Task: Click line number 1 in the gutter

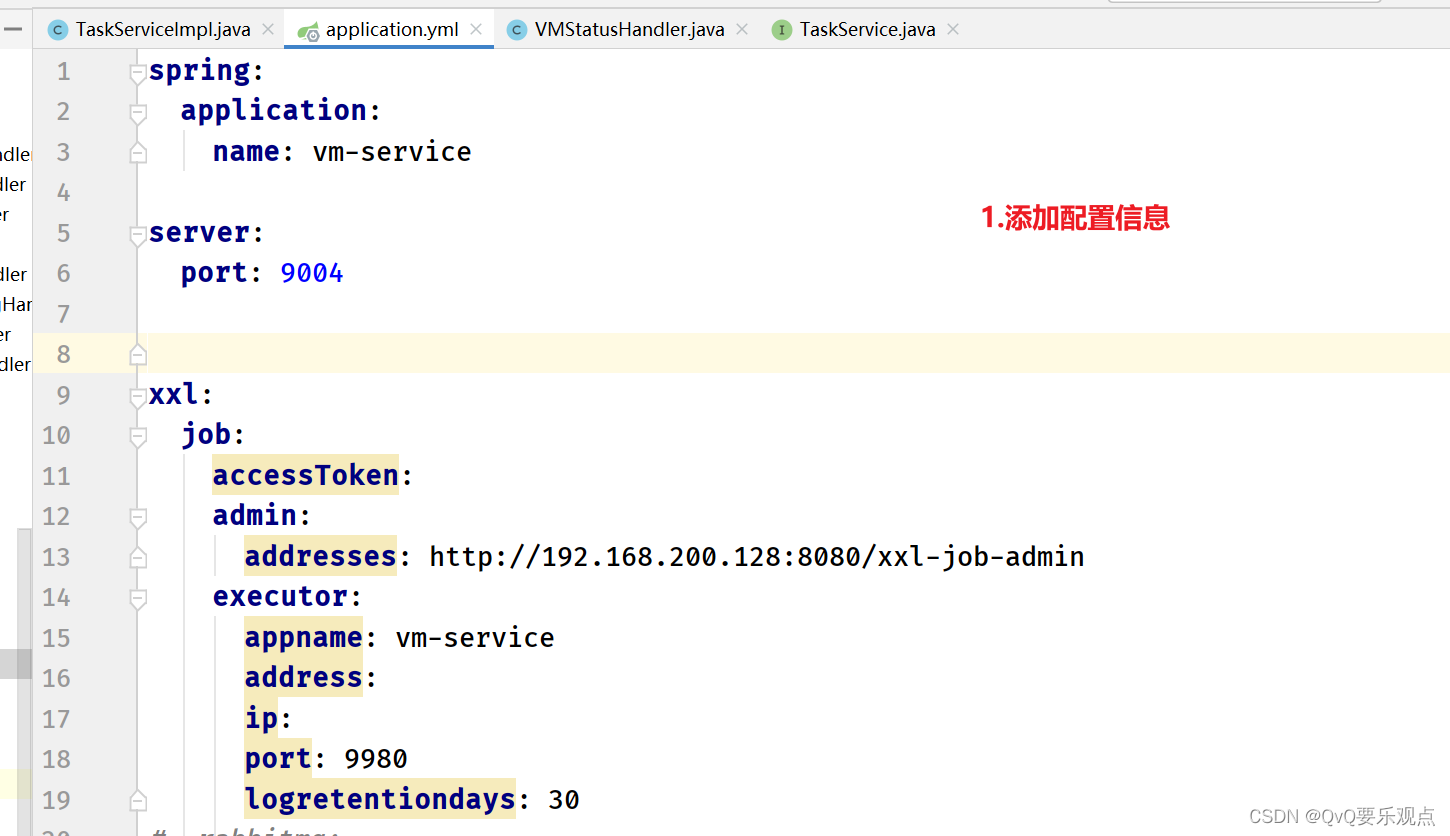Action: (64, 71)
